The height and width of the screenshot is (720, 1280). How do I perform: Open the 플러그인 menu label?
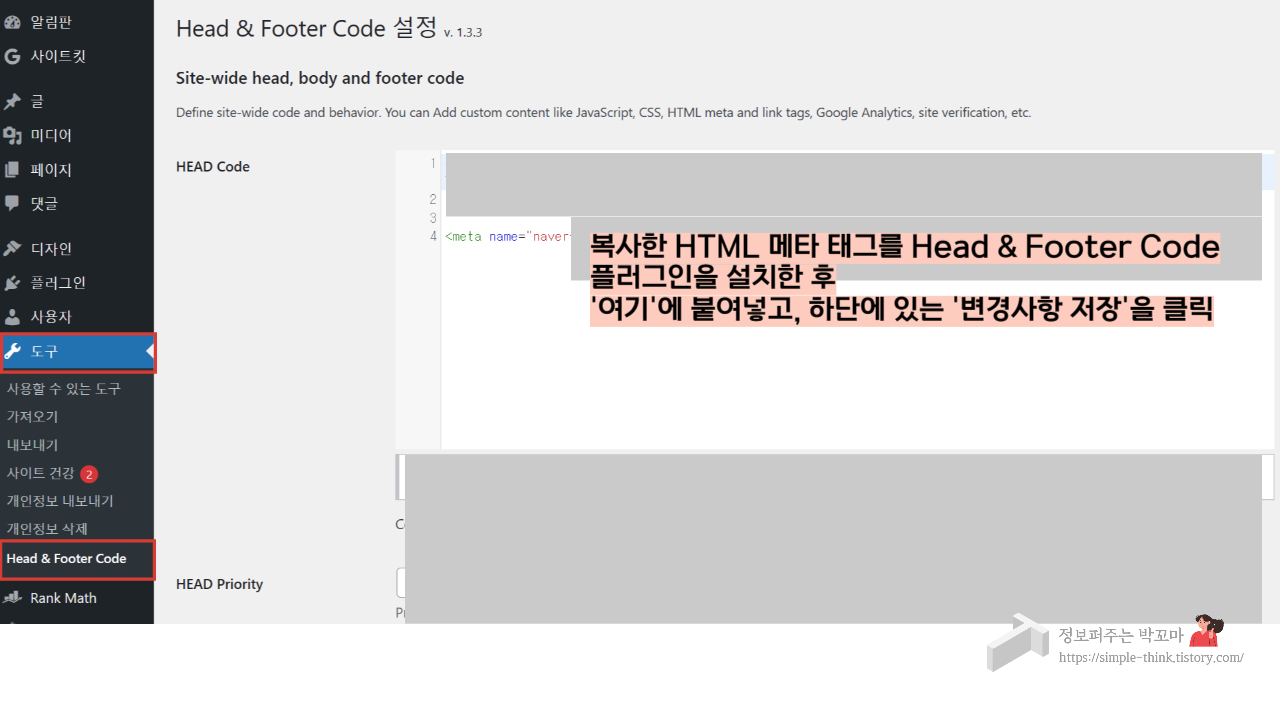pos(58,282)
